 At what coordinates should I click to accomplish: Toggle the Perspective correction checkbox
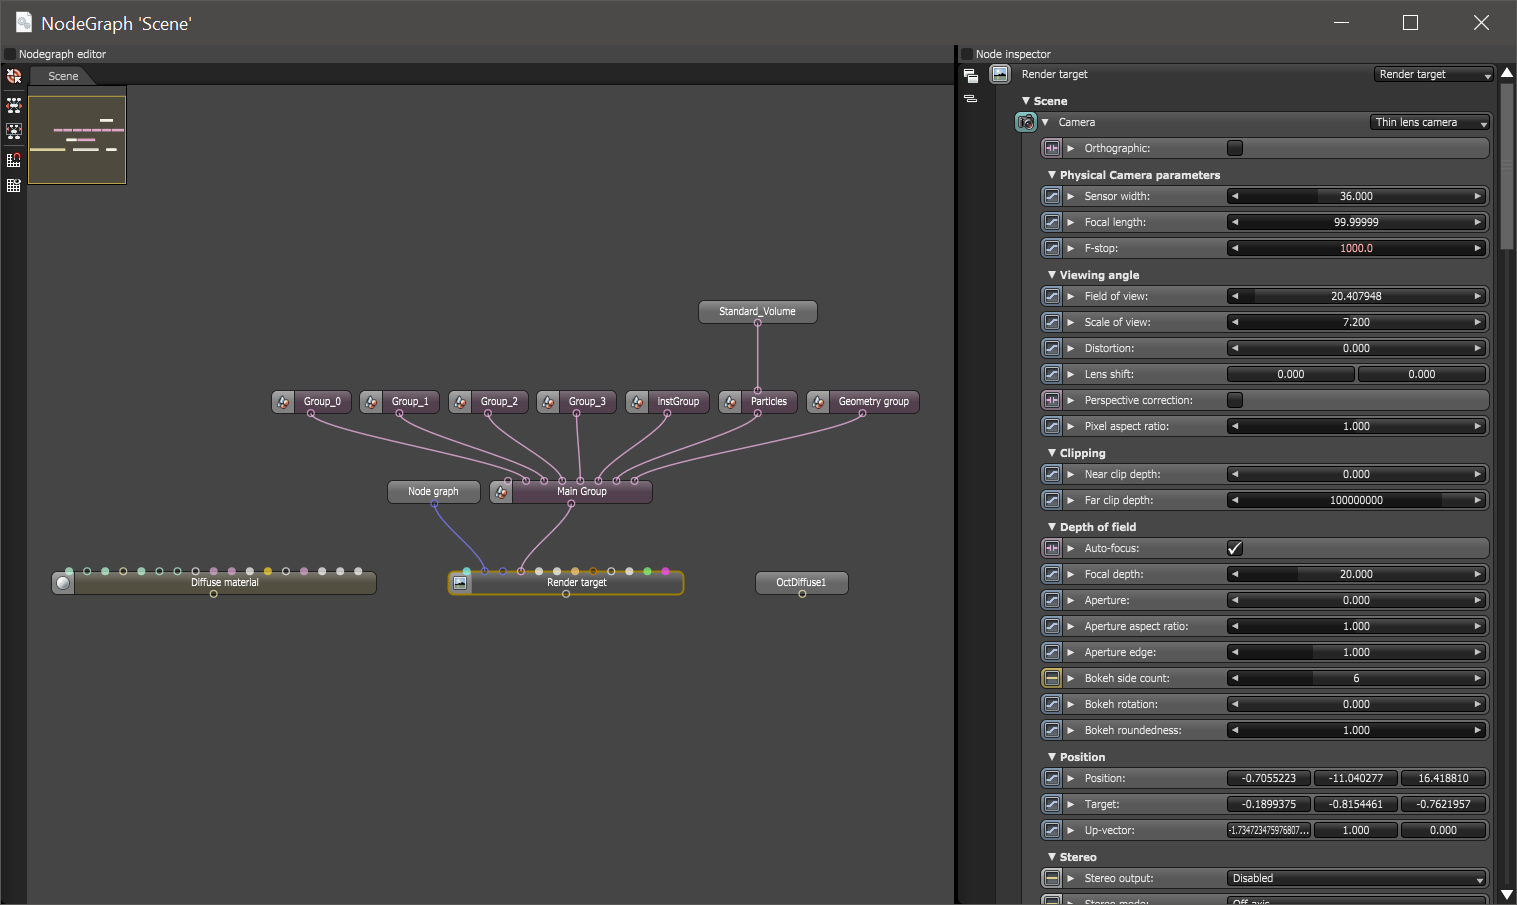tap(1235, 400)
